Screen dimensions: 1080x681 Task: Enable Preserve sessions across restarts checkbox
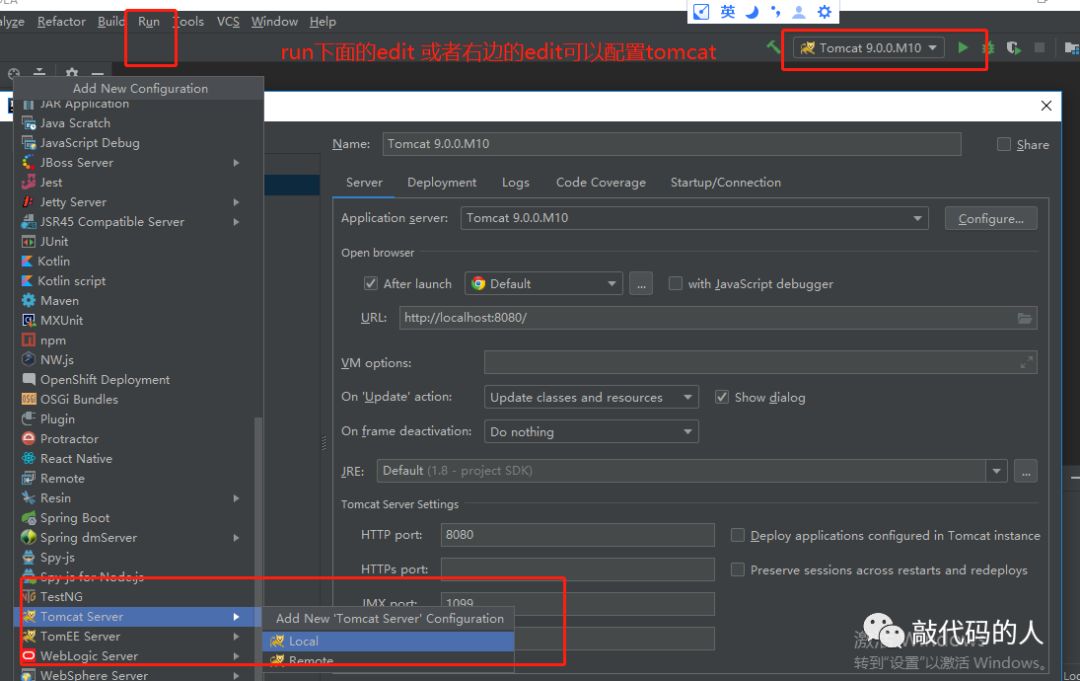pos(738,569)
